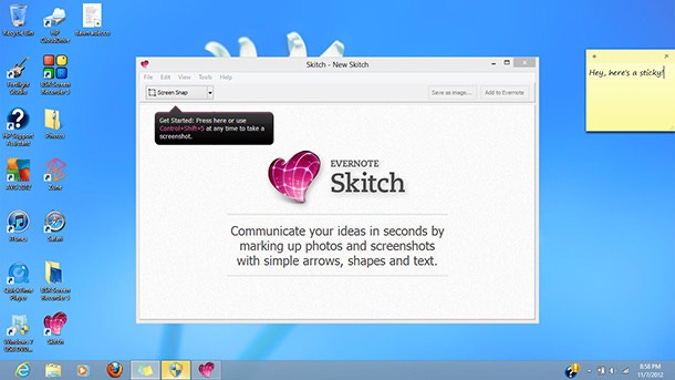
Task: Switch to Skitch in the taskbar
Action: [206, 370]
